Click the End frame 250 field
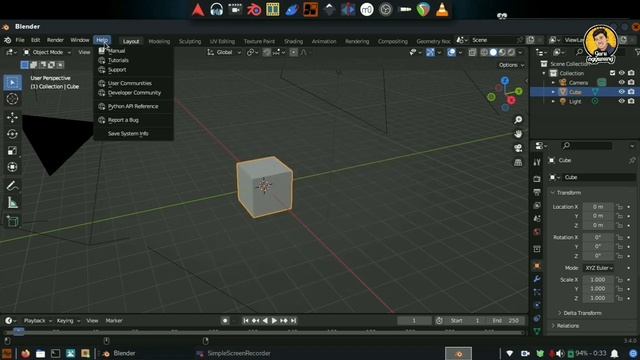 [505, 321]
